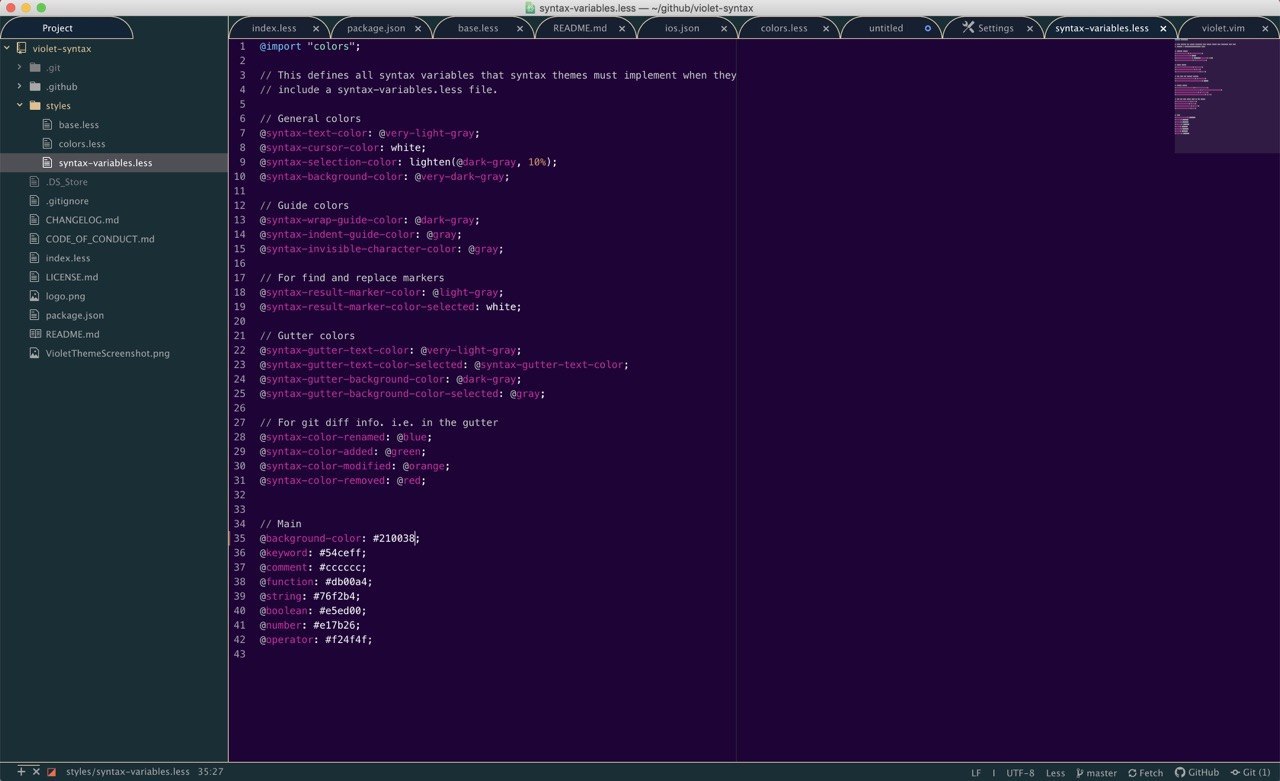Open the GitHub panel from status bar
Screen dimensions: 1280x781
click(1197, 772)
